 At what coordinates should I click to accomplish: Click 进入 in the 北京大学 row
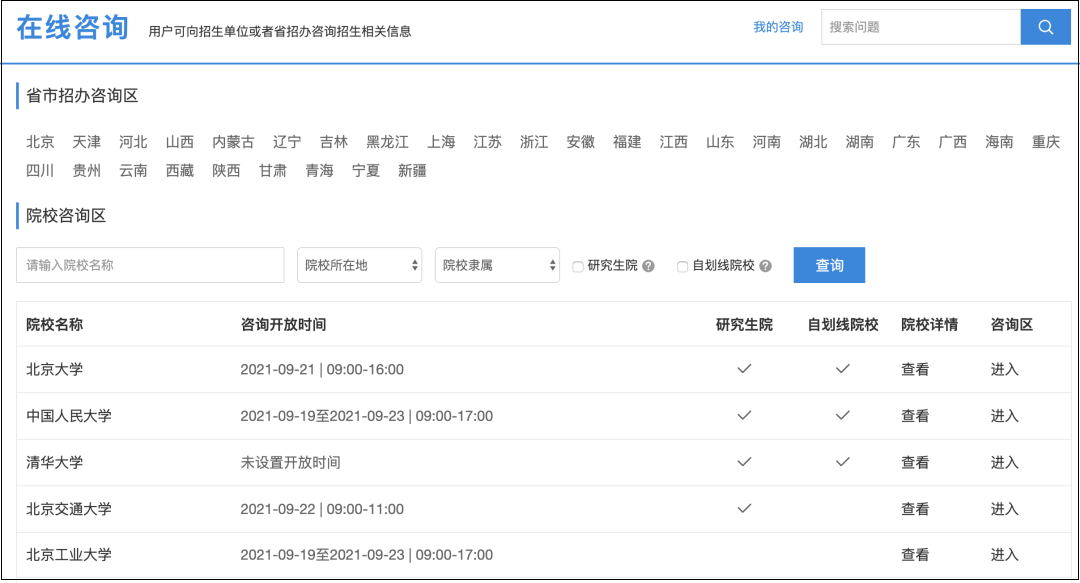(1004, 369)
